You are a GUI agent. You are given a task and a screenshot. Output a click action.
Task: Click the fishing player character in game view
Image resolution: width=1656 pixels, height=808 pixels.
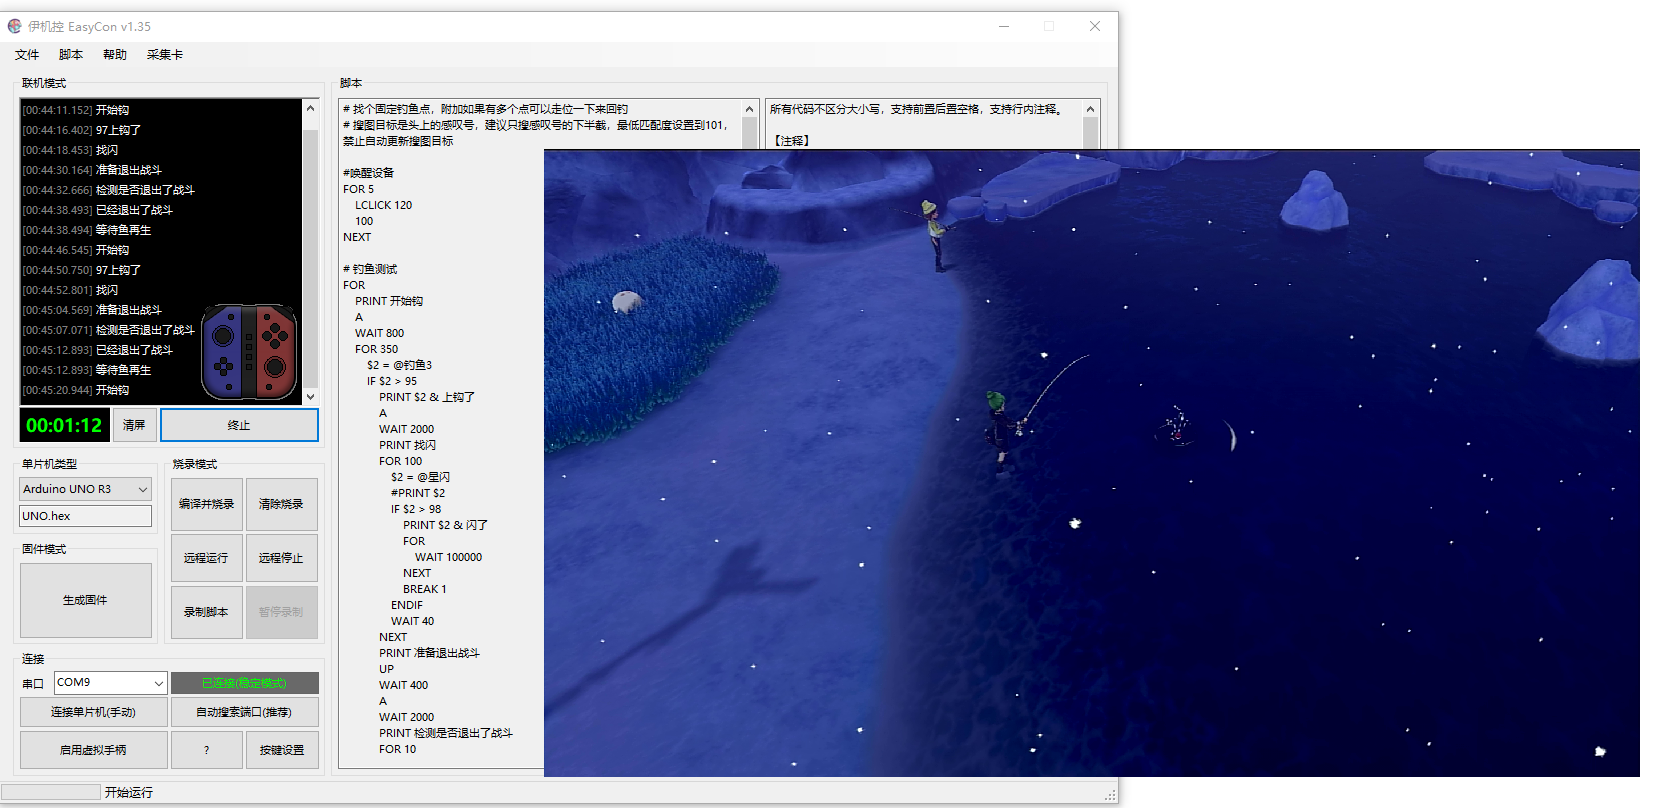point(1001,430)
